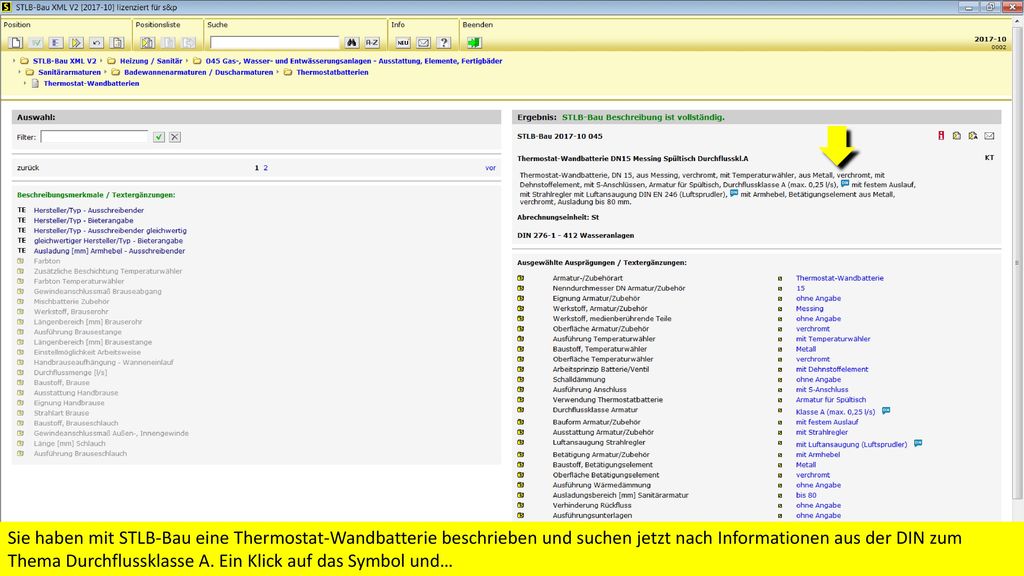Click the mit S-Anschluss value link
The height and width of the screenshot is (576, 1024).
(x=822, y=389)
